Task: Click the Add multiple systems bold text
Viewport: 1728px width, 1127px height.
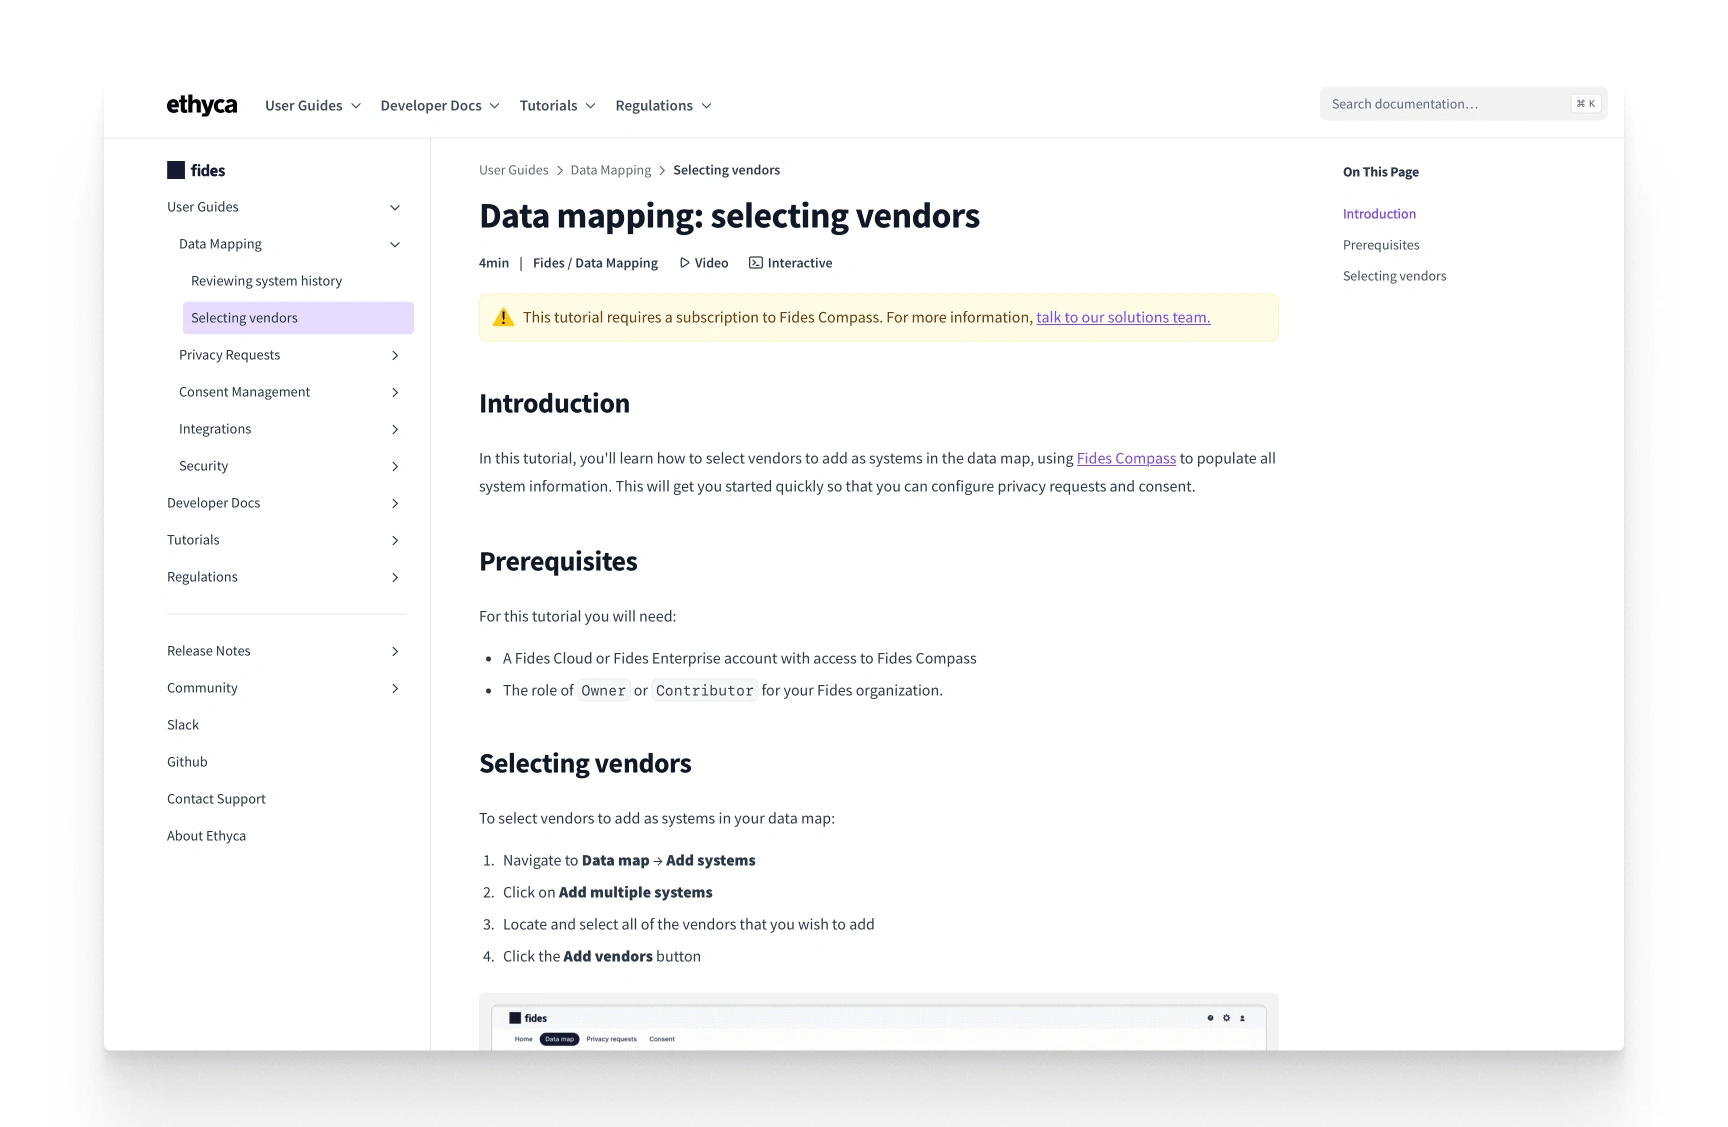Action: tap(636, 892)
